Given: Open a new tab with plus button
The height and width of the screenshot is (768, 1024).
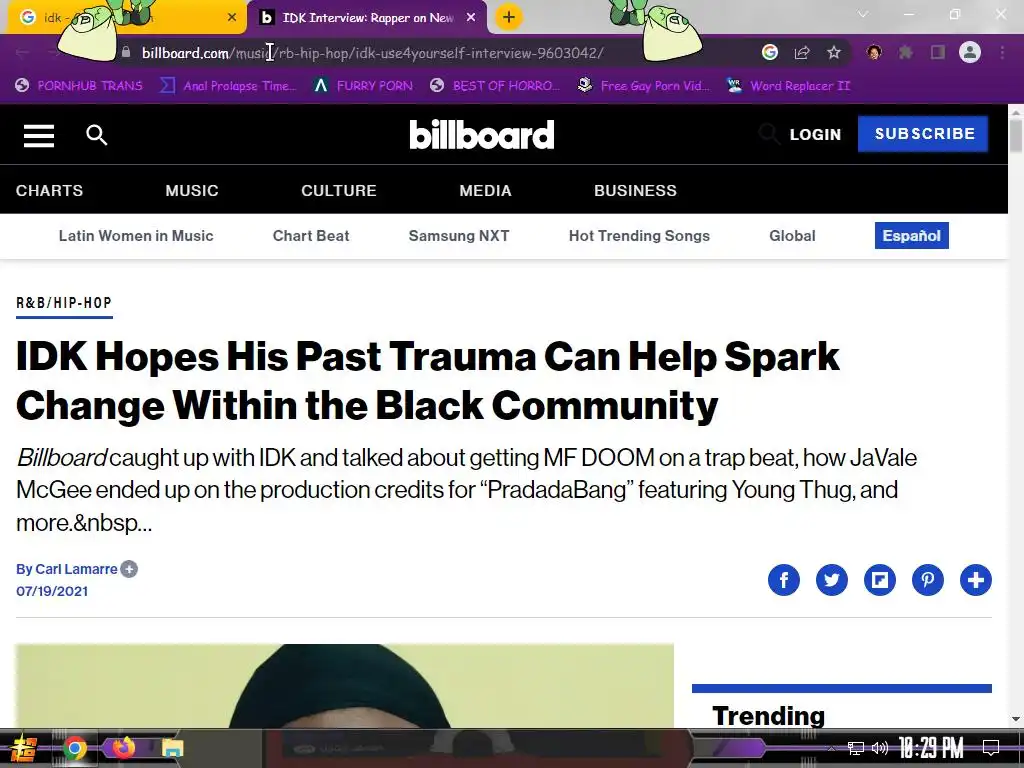Looking at the screenshot, I should 509,17.
